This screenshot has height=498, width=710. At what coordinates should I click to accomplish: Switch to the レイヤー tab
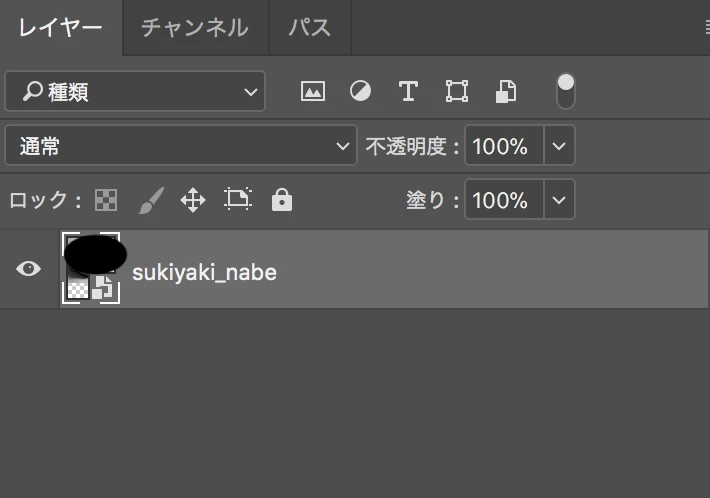[60, 28]
